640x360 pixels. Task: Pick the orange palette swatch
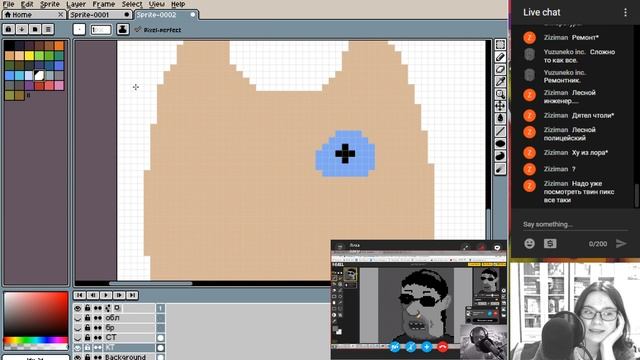pos(59,45)
